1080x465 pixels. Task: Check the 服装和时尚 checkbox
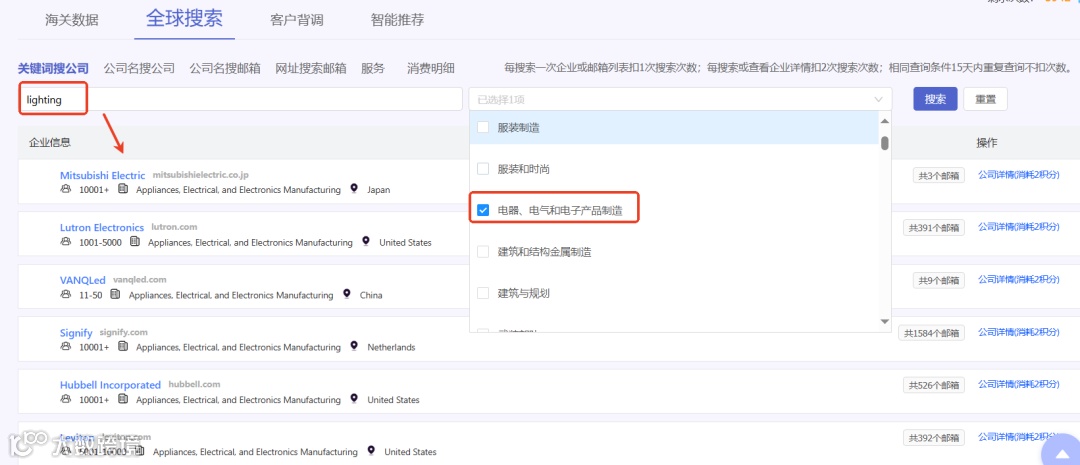tap(483, 169)
